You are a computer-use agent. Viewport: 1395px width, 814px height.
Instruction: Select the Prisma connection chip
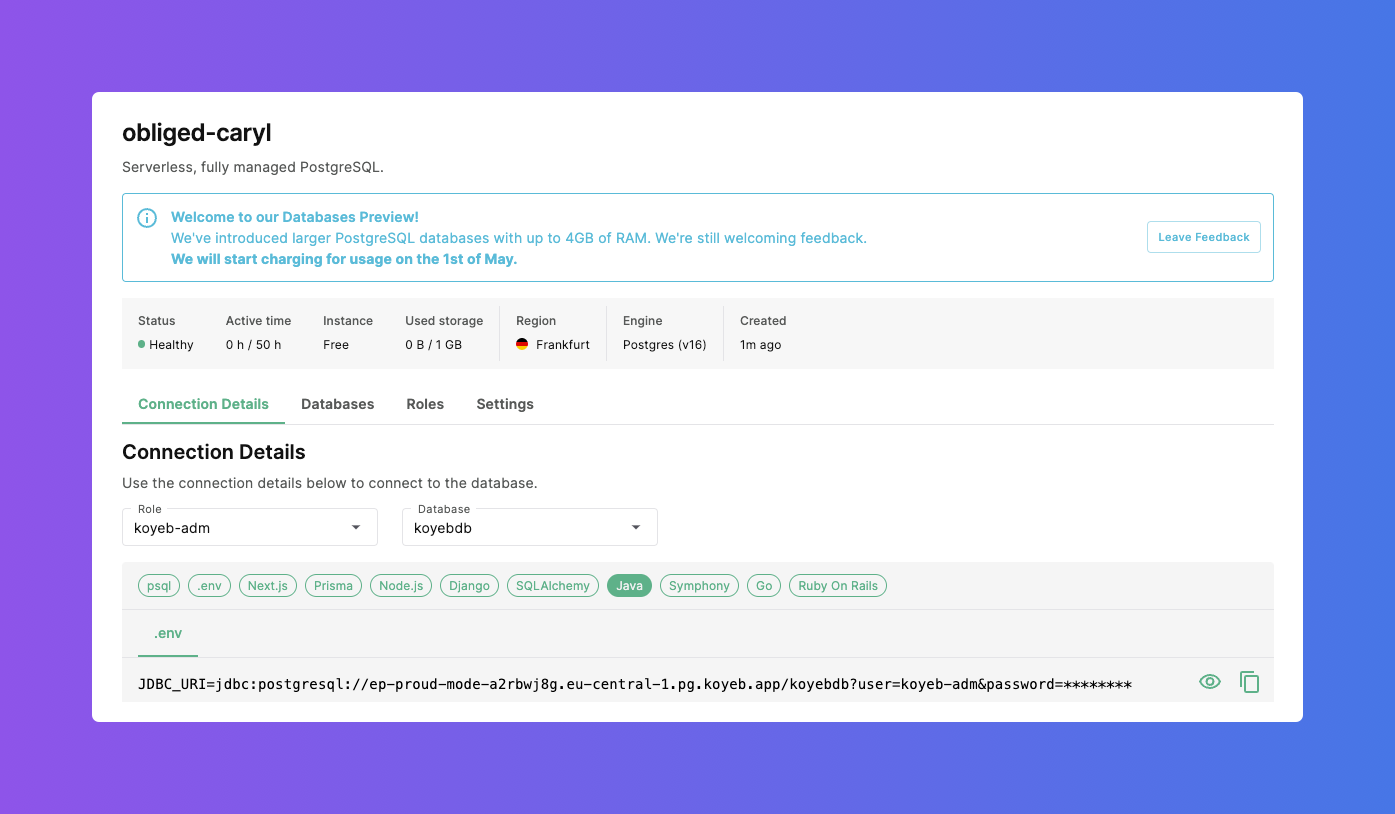333,586
